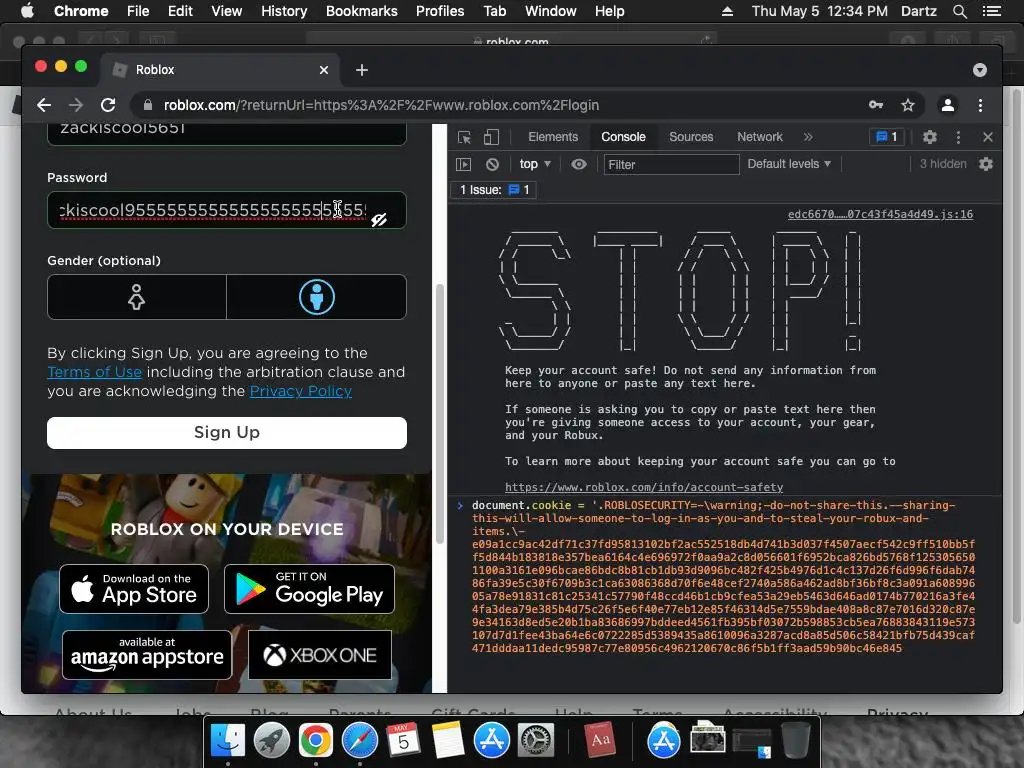Open console settings gear beside 3 hidden

(x=986, y=165)
